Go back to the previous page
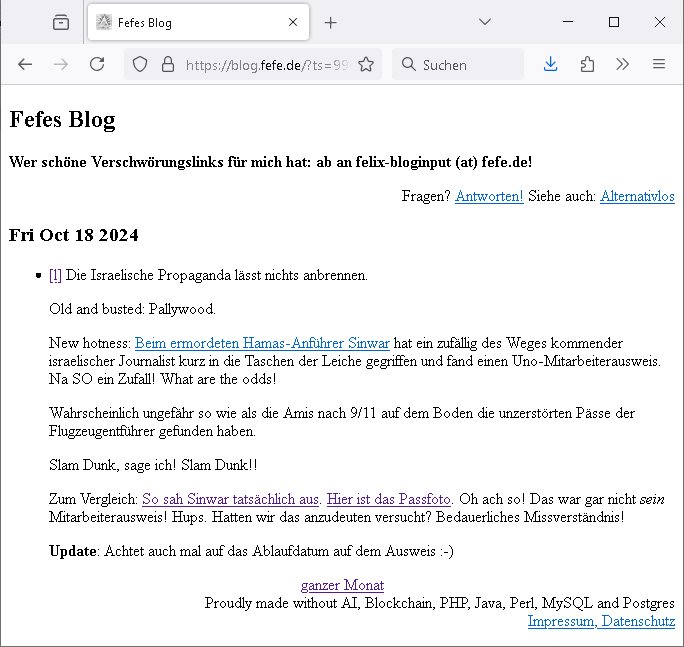 (25, 64)
